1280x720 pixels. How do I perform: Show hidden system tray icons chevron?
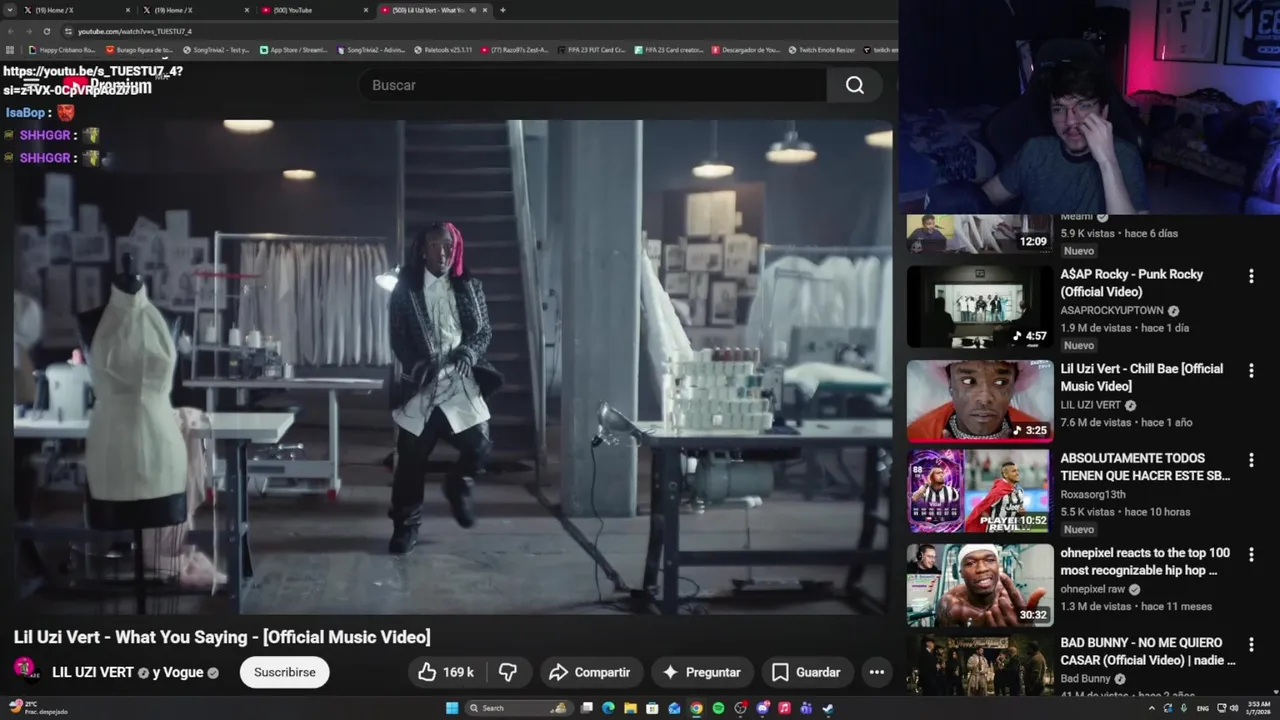(1152, 708)
